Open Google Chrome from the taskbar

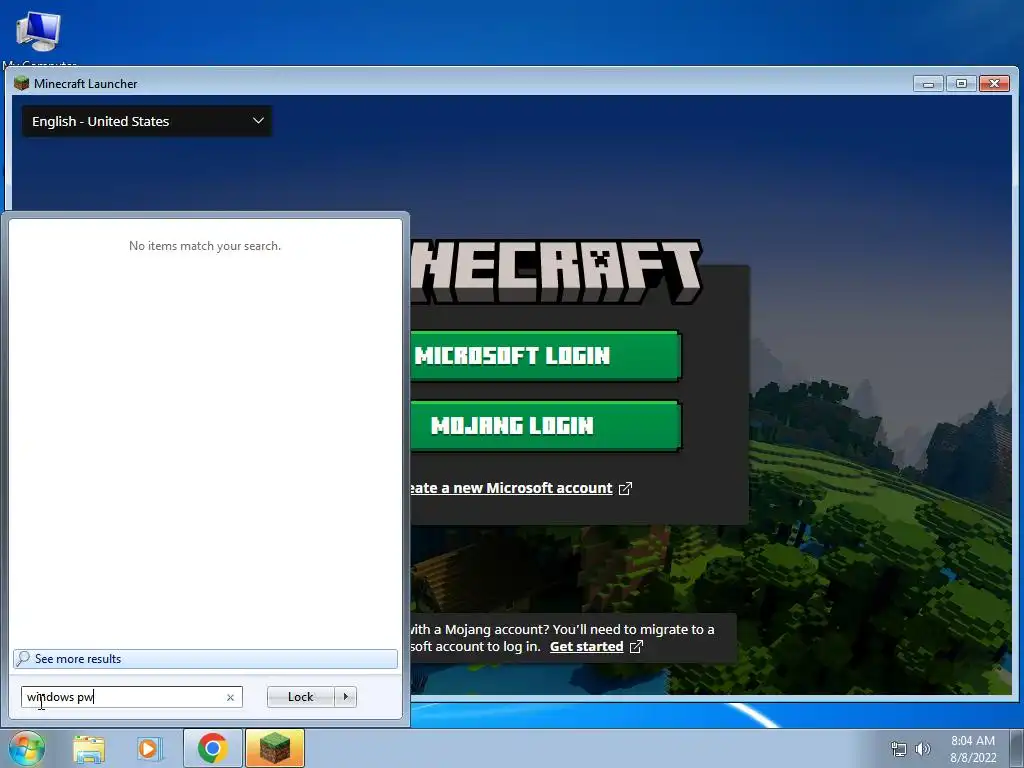click(212, 748)
